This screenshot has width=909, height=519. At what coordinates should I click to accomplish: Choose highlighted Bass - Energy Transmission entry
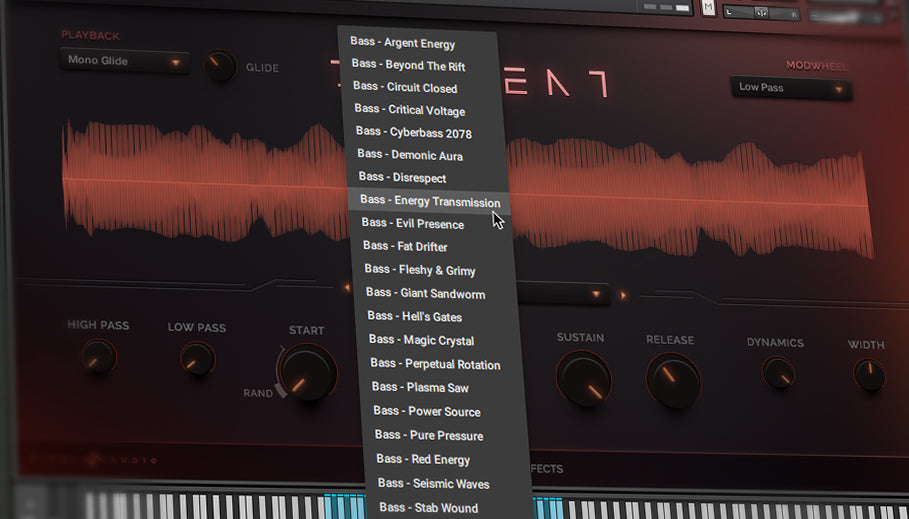tap(430, 201)
